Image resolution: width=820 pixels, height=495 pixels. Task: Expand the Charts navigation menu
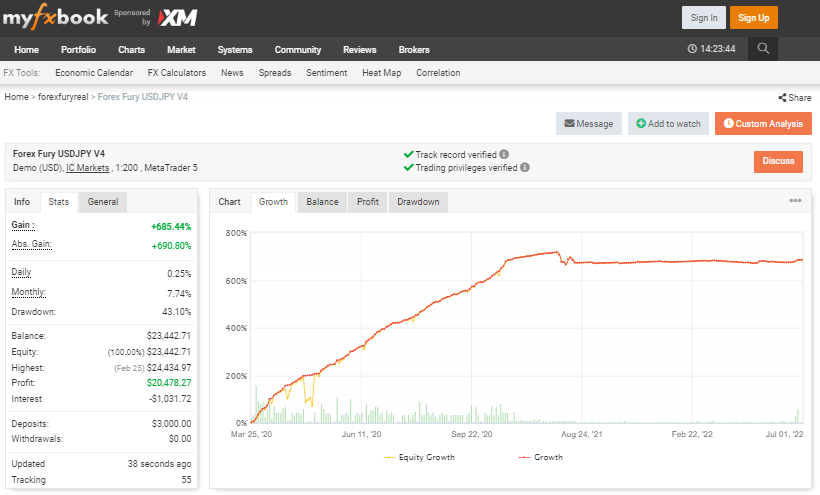click(132, 50)
